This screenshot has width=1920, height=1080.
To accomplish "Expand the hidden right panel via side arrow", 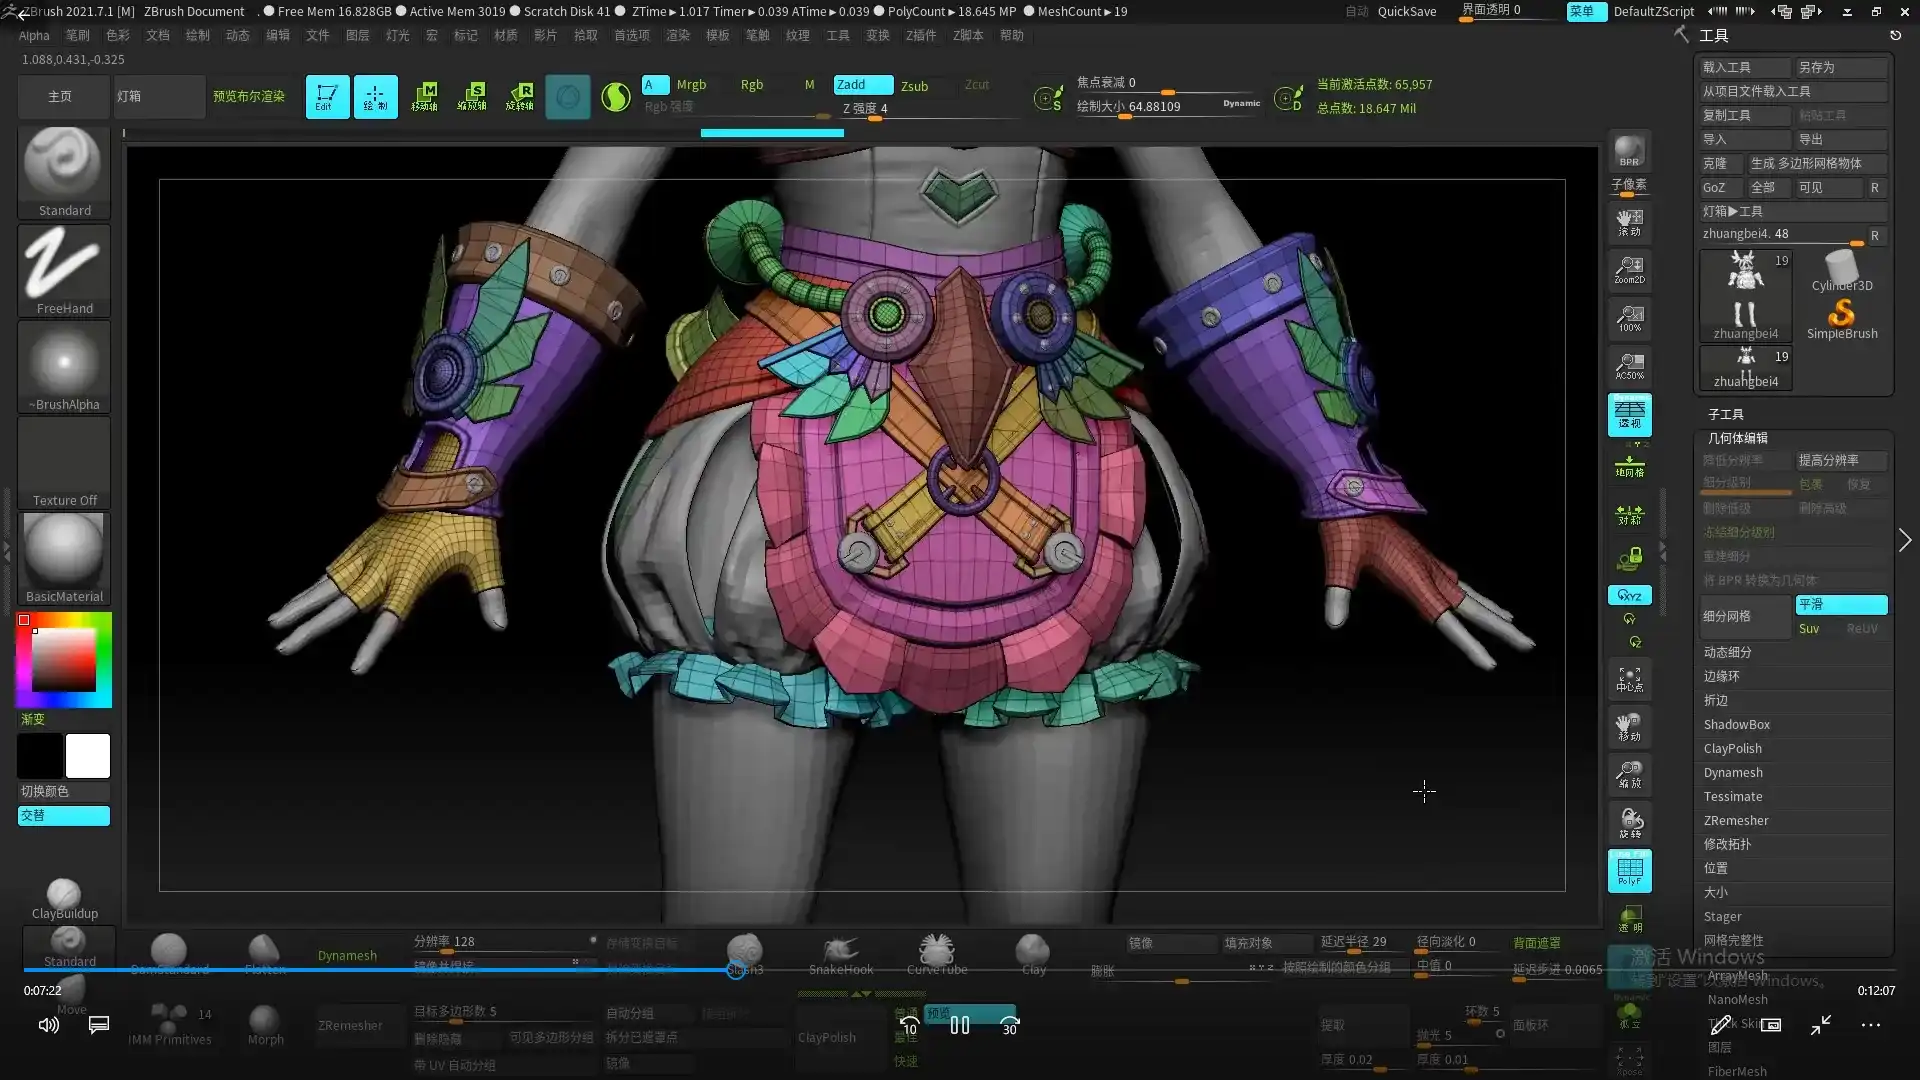I will [1906, 540].
